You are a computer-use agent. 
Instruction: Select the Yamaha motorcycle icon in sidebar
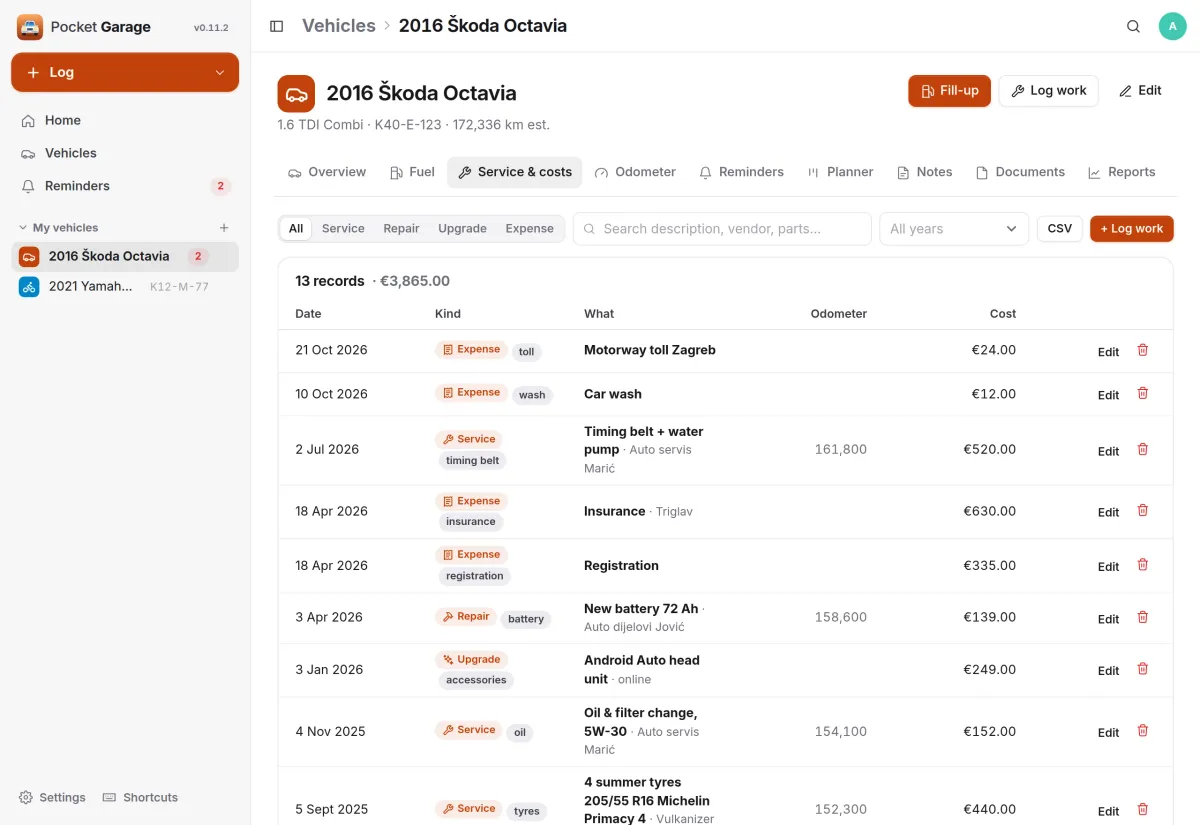tap(29, 287)
